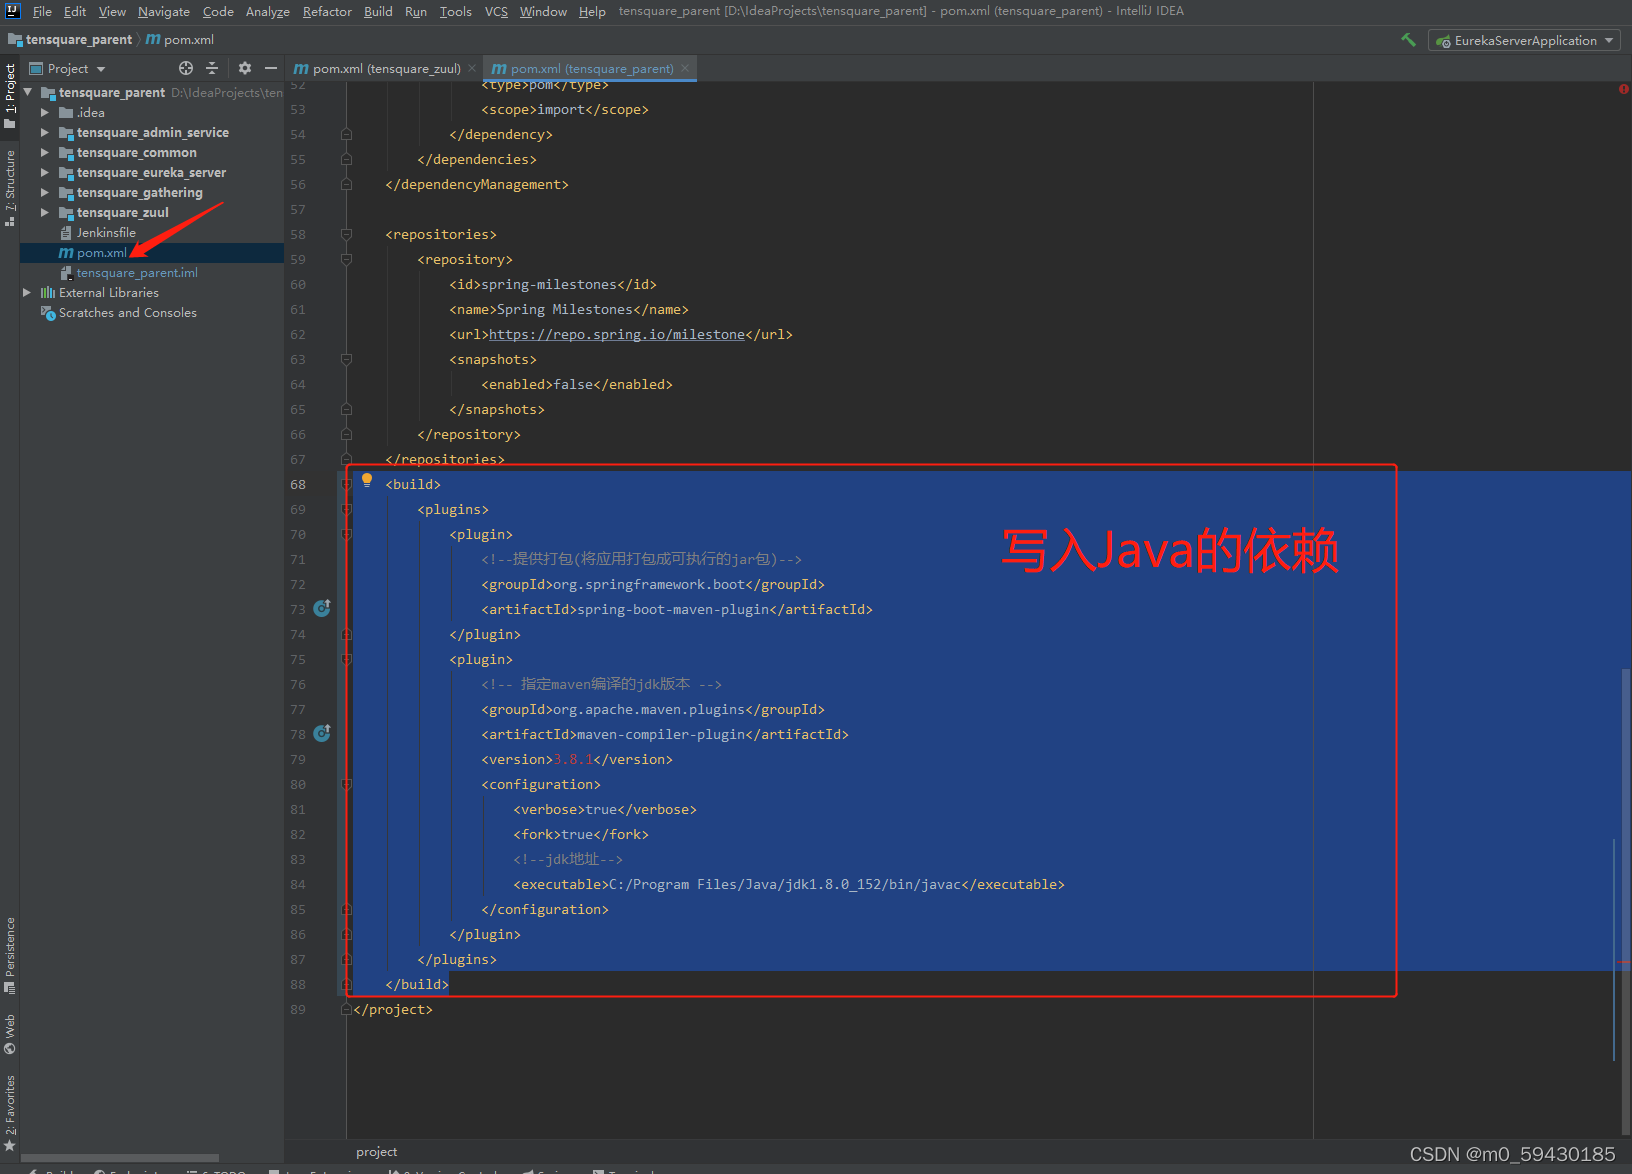
Task: Click the Build project hammer icon
Action: pyautogui.click(x=1408, y=40)
